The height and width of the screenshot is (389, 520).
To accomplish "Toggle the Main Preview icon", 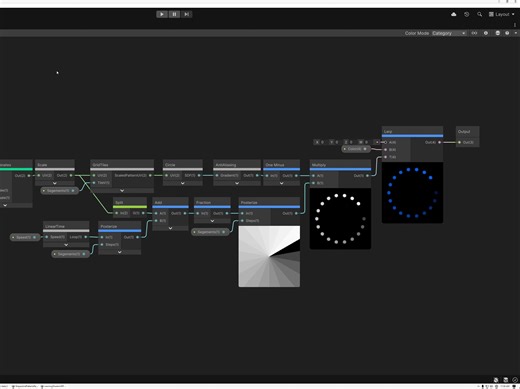I will (x=498, y=33).
